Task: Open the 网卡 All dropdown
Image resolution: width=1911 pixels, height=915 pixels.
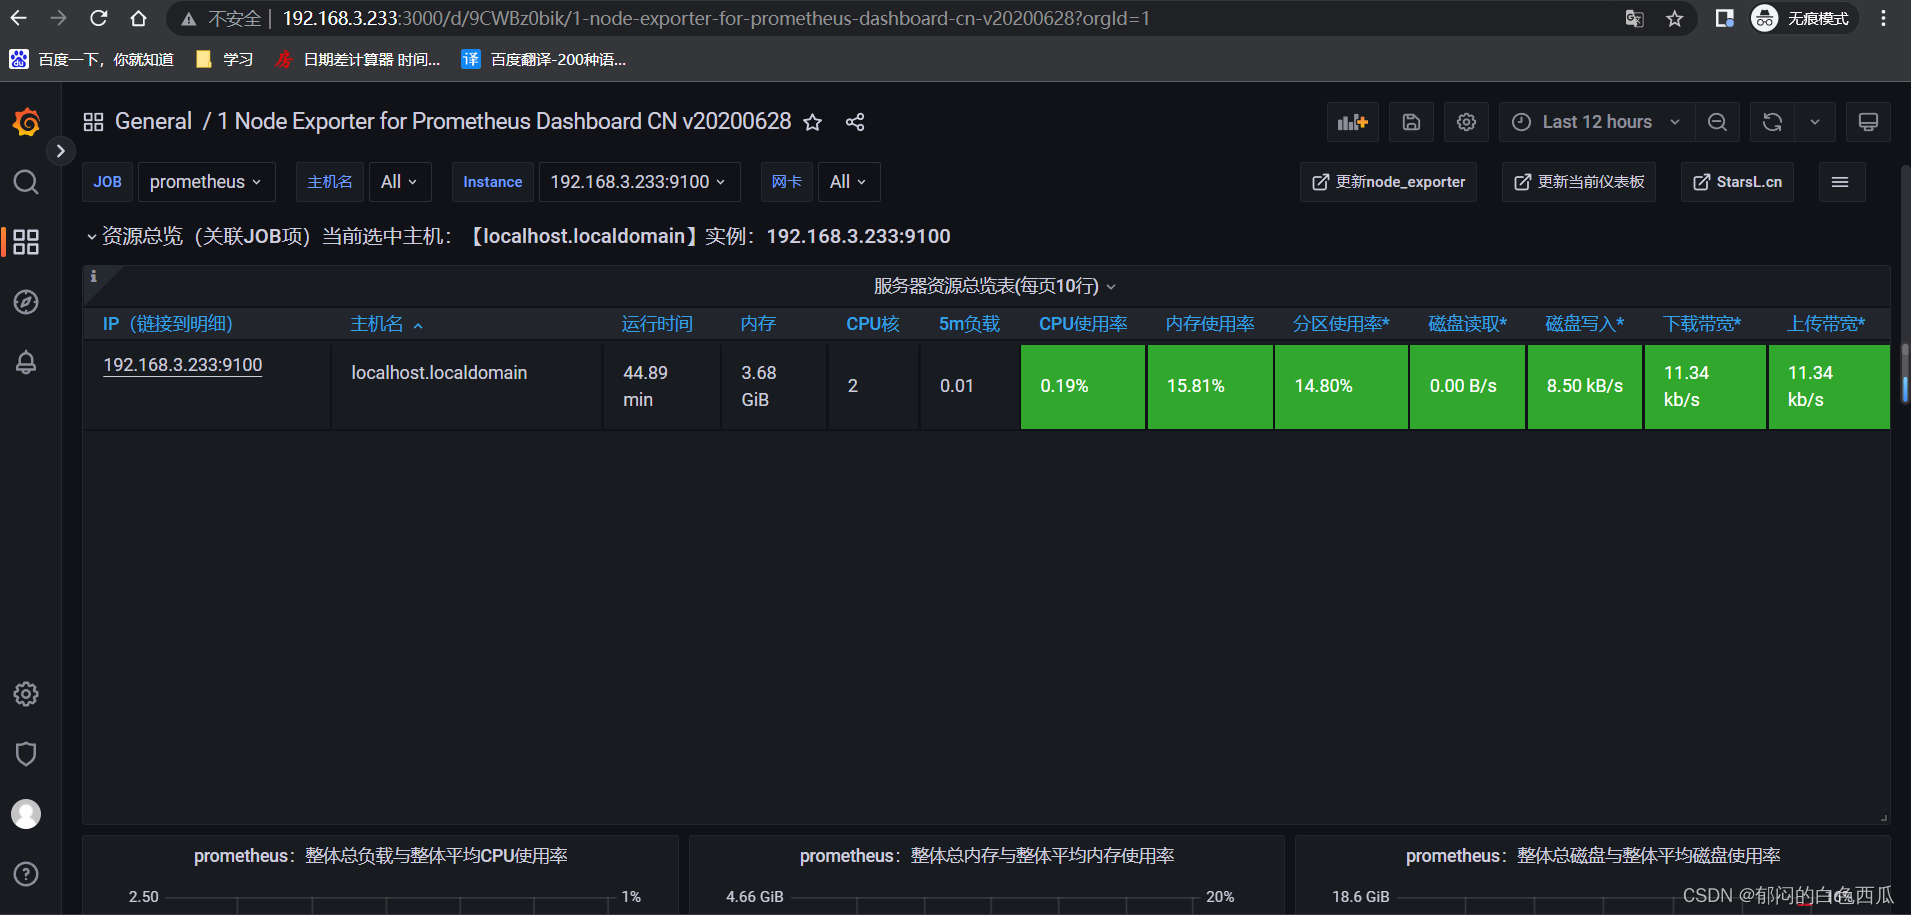Action: point(849,182)
